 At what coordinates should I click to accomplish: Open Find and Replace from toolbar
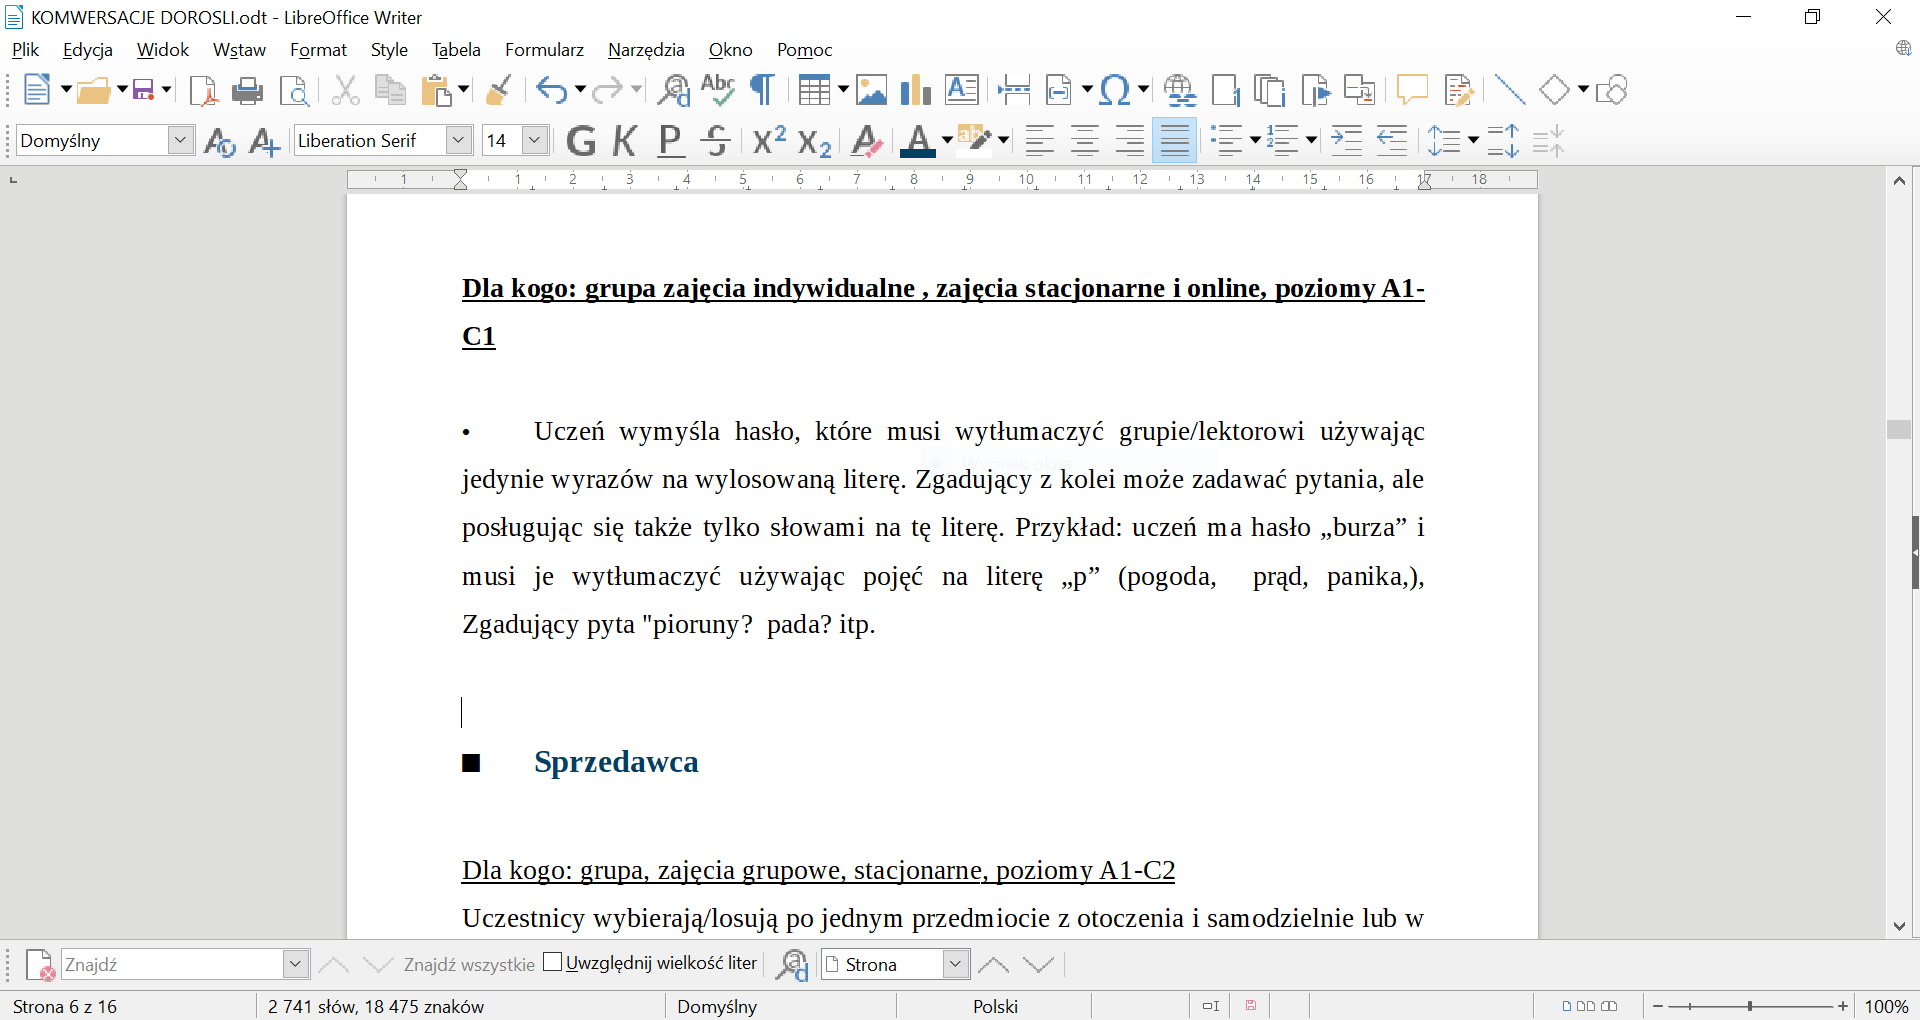coord(673,91)
